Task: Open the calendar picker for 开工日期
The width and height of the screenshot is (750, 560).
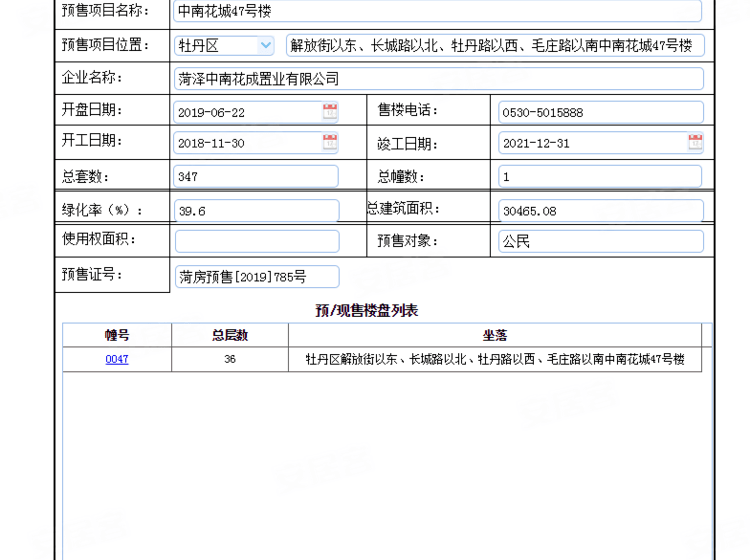Action: (330, 143)
